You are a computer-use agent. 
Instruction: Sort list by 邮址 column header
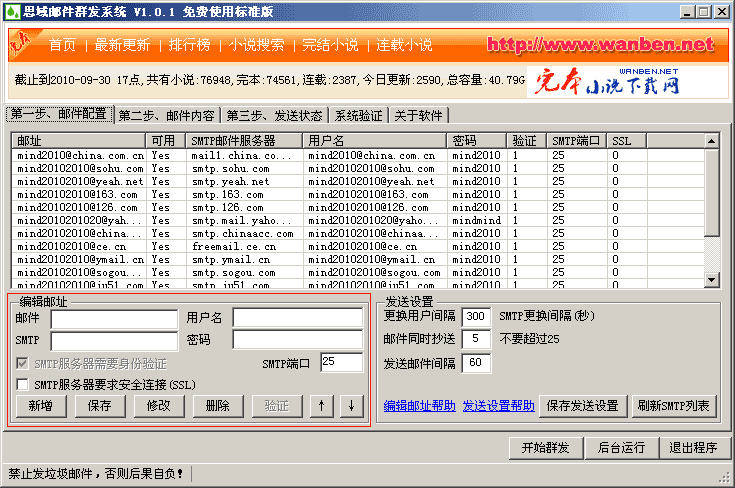(x=79, y=141)
